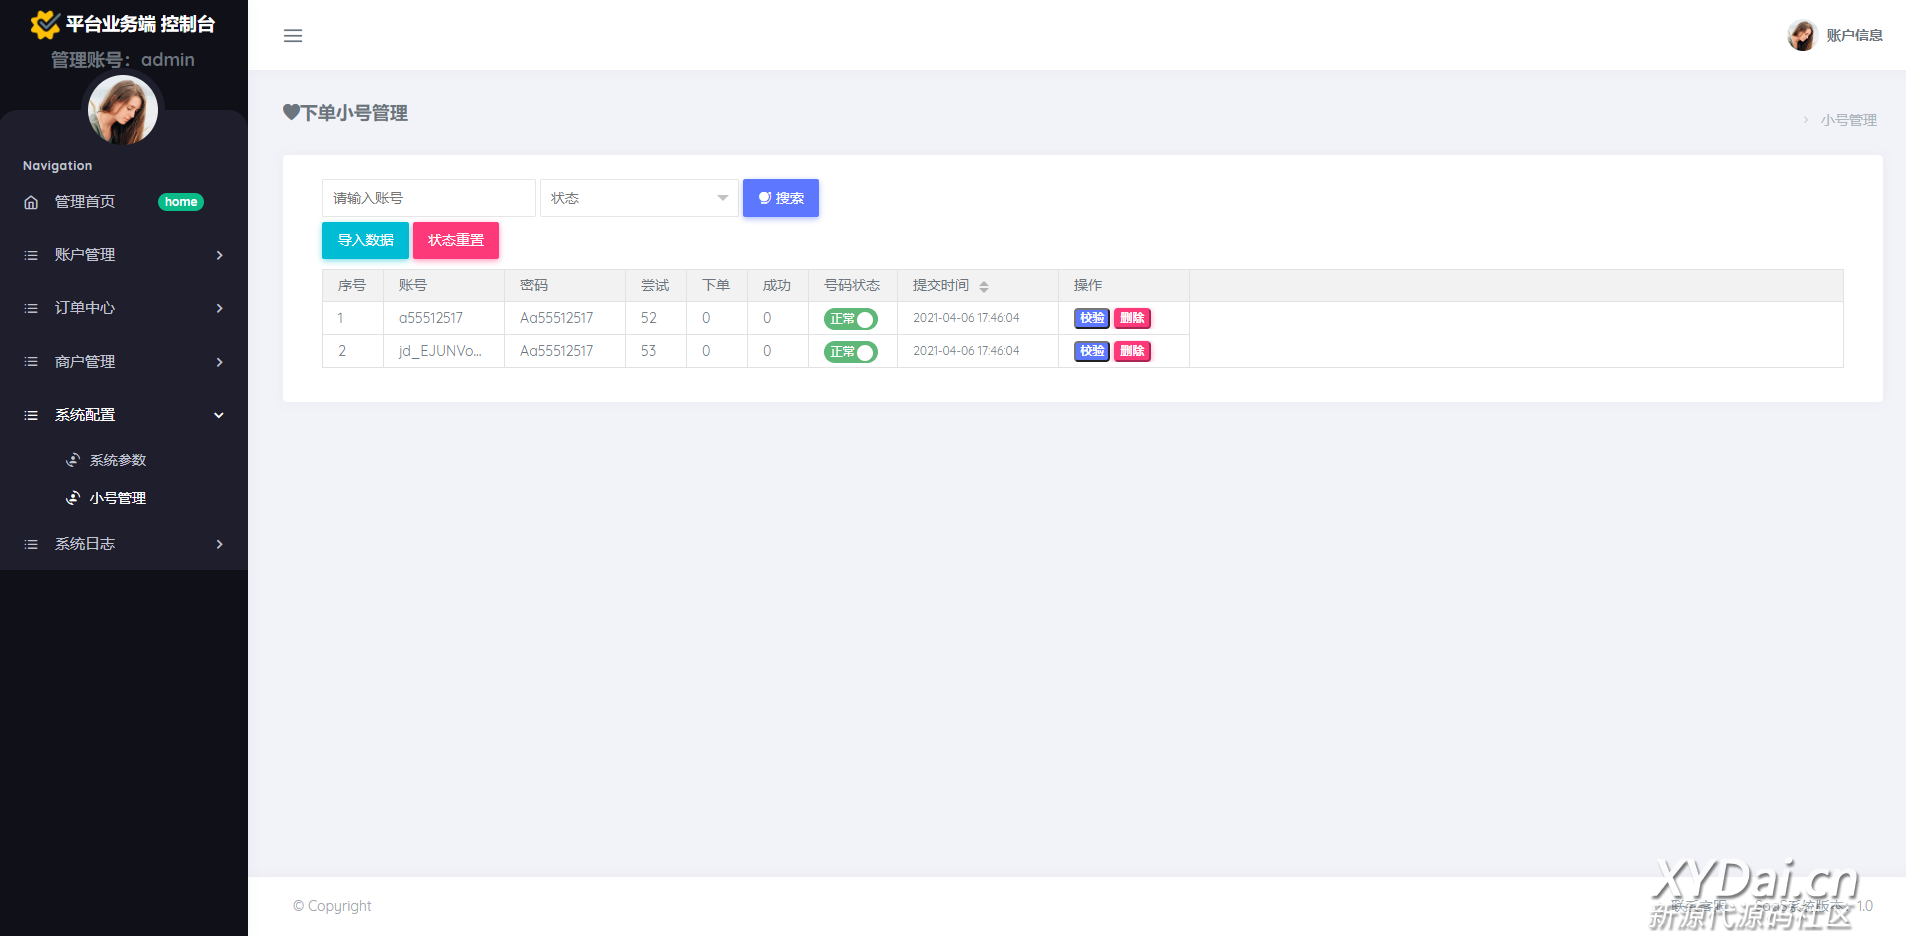Screen dimensions: 1906x936
Task: Click 删除 for the first row
Action: click(1132, 318)
